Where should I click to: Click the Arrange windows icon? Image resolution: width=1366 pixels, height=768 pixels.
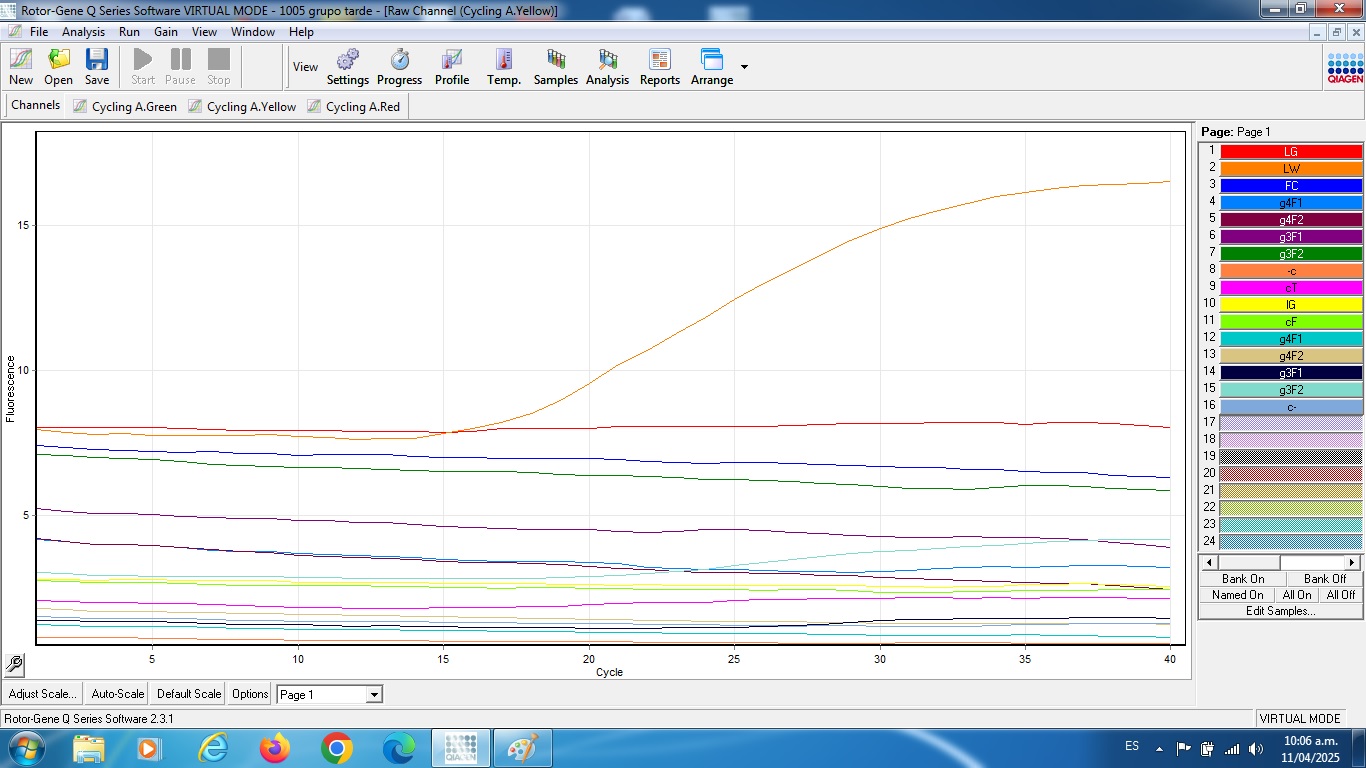coord(712,67)
